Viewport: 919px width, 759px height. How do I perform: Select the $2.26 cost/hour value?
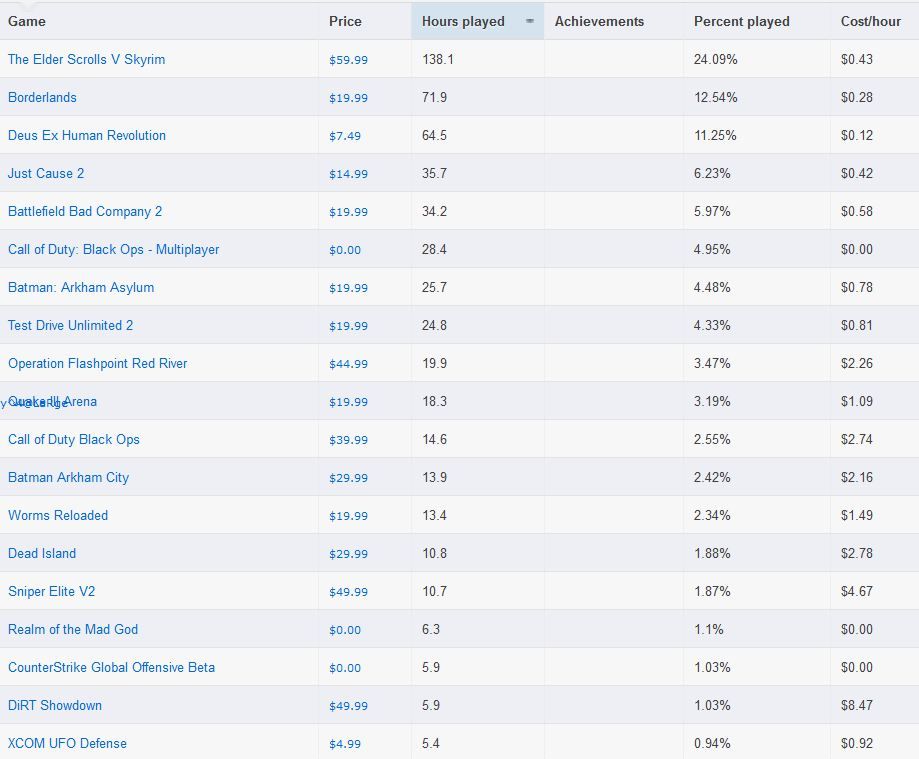[857, 363]
